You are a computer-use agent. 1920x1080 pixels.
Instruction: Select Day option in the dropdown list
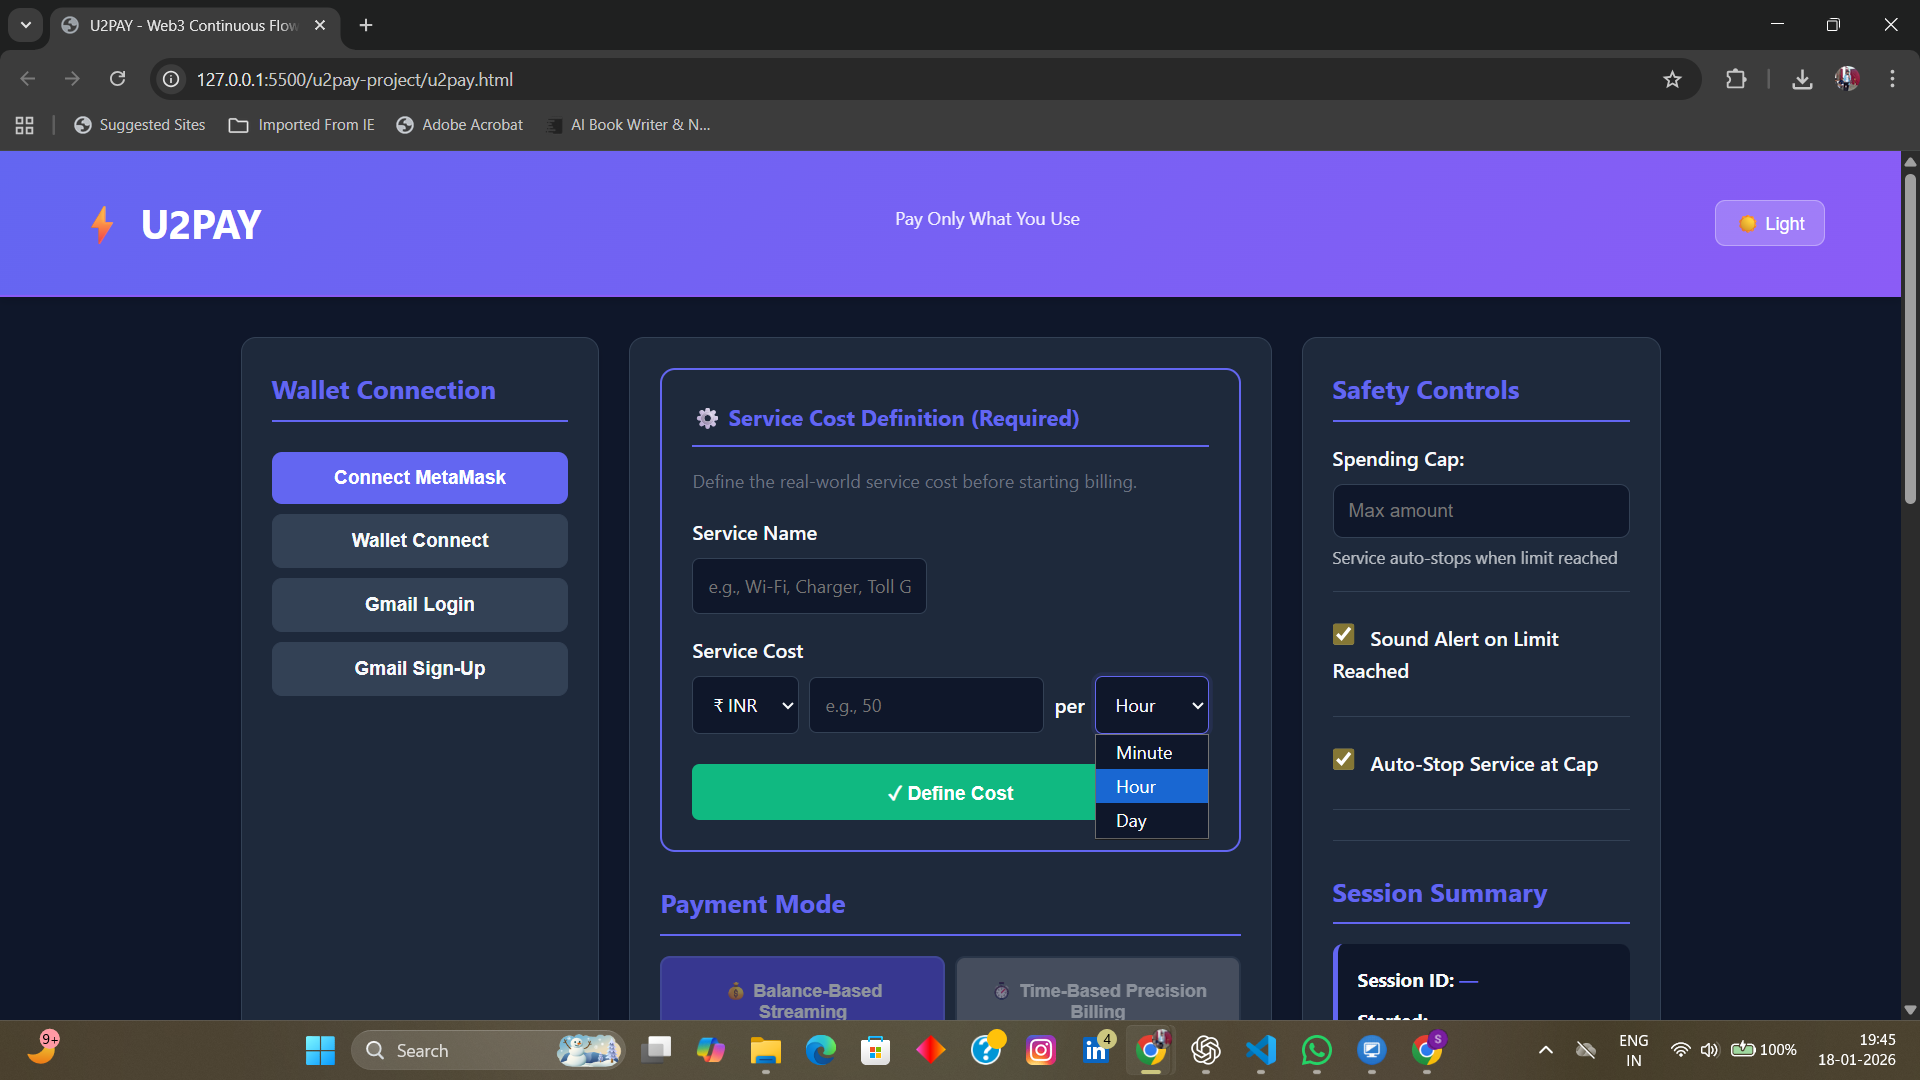click(1150, 821)
